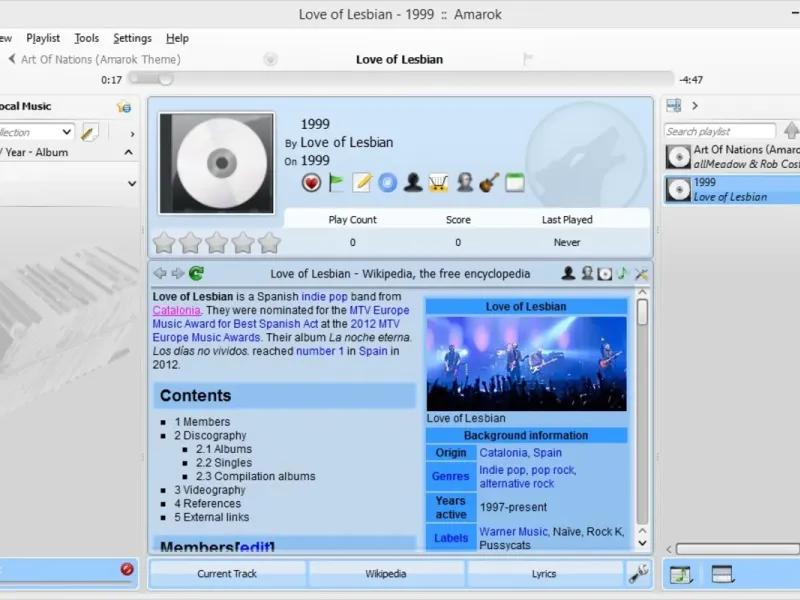Image resolution: width=800 pixels, height=600 pixels.
Task: Open the edit track details pencil icon
Action: (x=362, y=183)
